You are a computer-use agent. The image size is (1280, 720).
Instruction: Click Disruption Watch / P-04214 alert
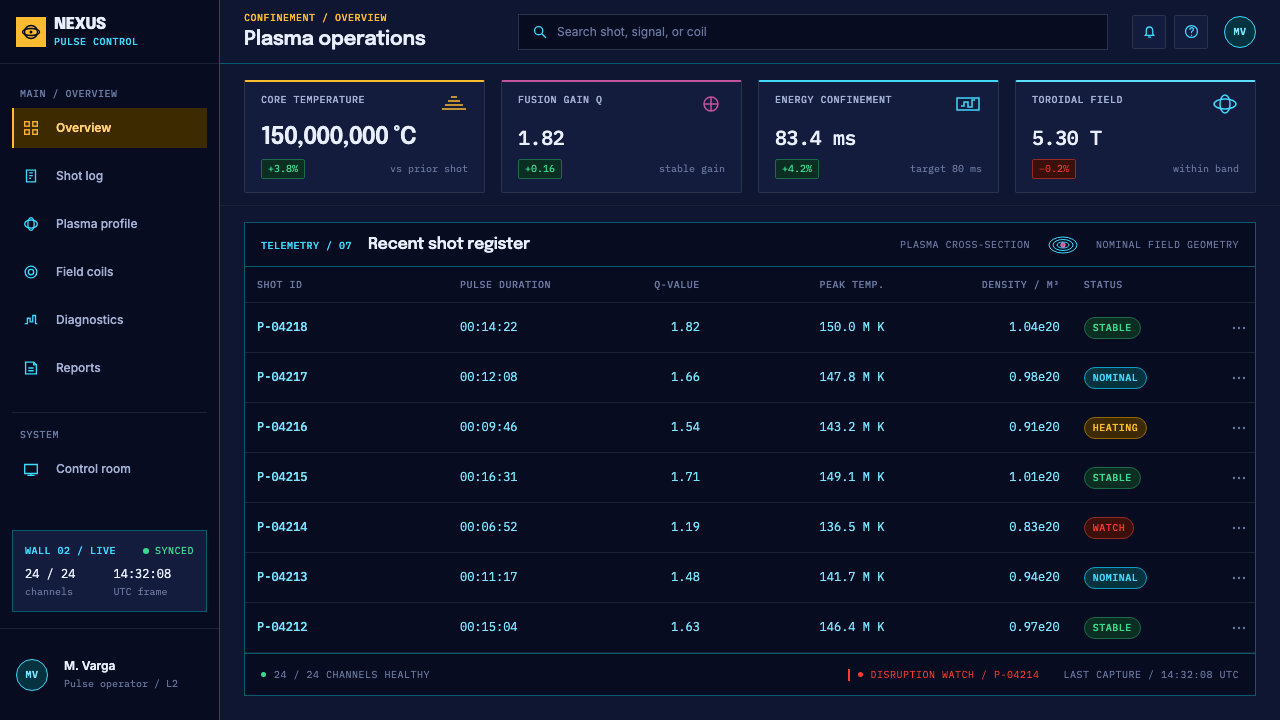pyautogui.click(x=944, y=675)
